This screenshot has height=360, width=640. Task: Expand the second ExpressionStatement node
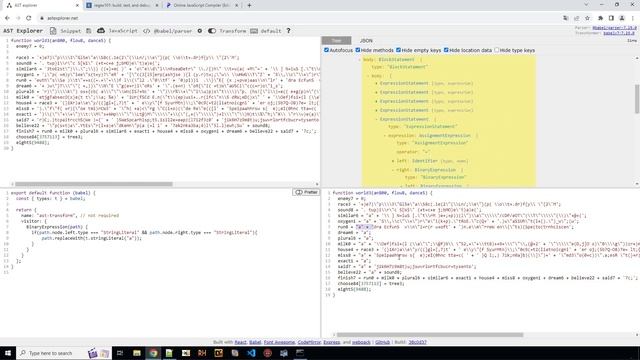click(404, 92)
